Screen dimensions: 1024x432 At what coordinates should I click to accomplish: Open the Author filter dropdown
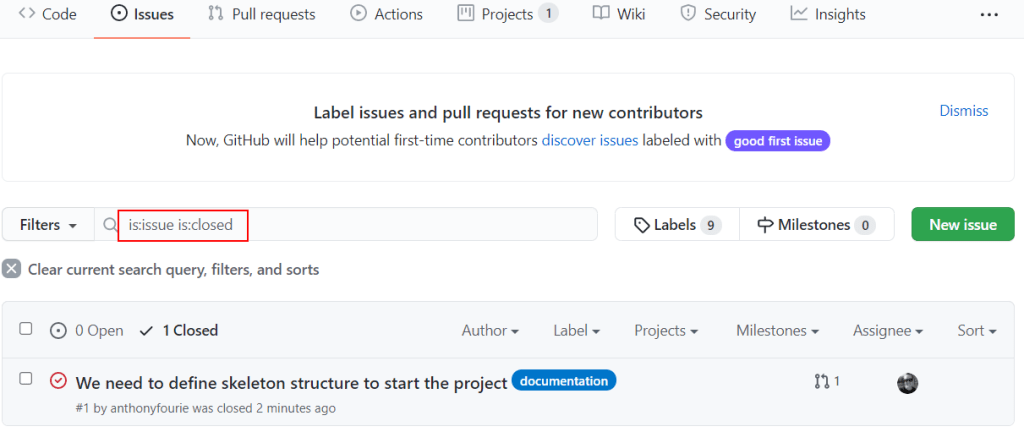coord(490,330)
